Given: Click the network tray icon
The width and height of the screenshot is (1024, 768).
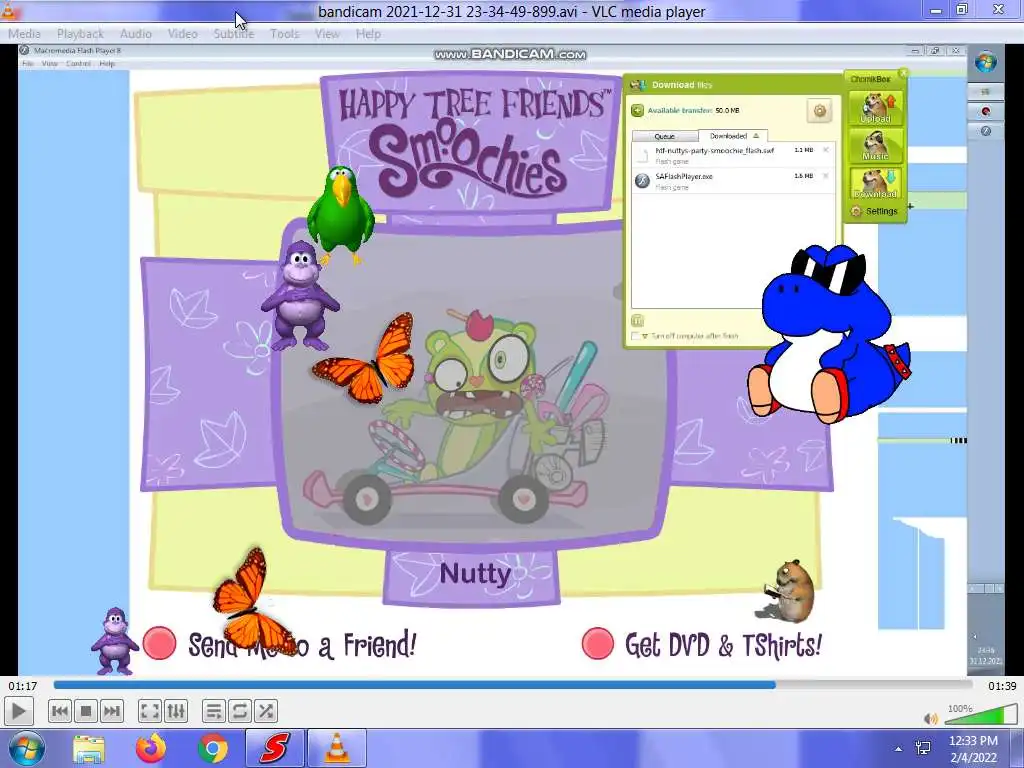Looking at the screenshot, I should 923,748.
